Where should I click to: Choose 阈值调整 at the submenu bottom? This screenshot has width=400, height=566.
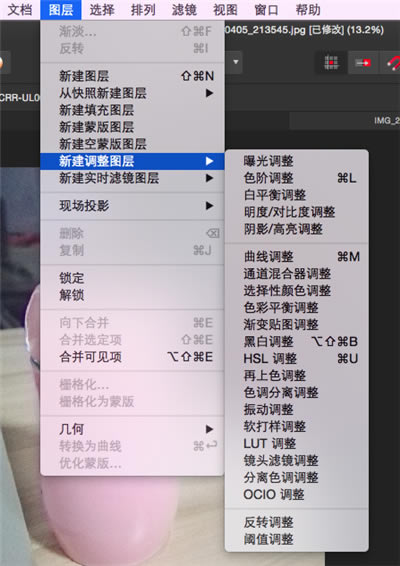point(296,540)
